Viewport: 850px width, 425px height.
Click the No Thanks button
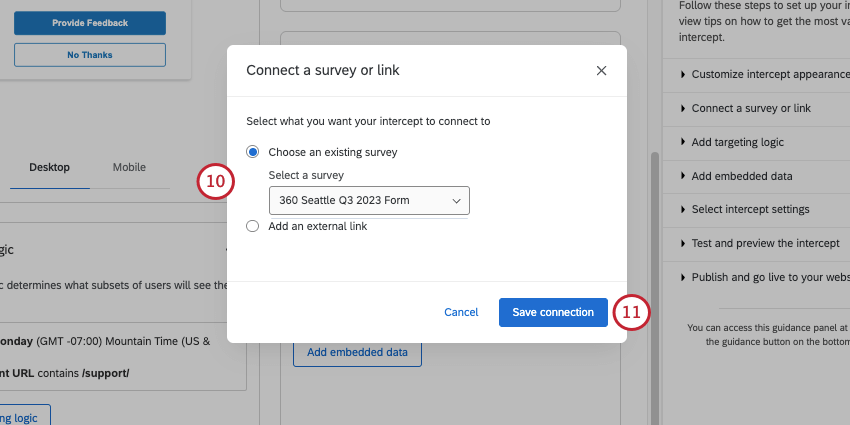pos(90,55)
